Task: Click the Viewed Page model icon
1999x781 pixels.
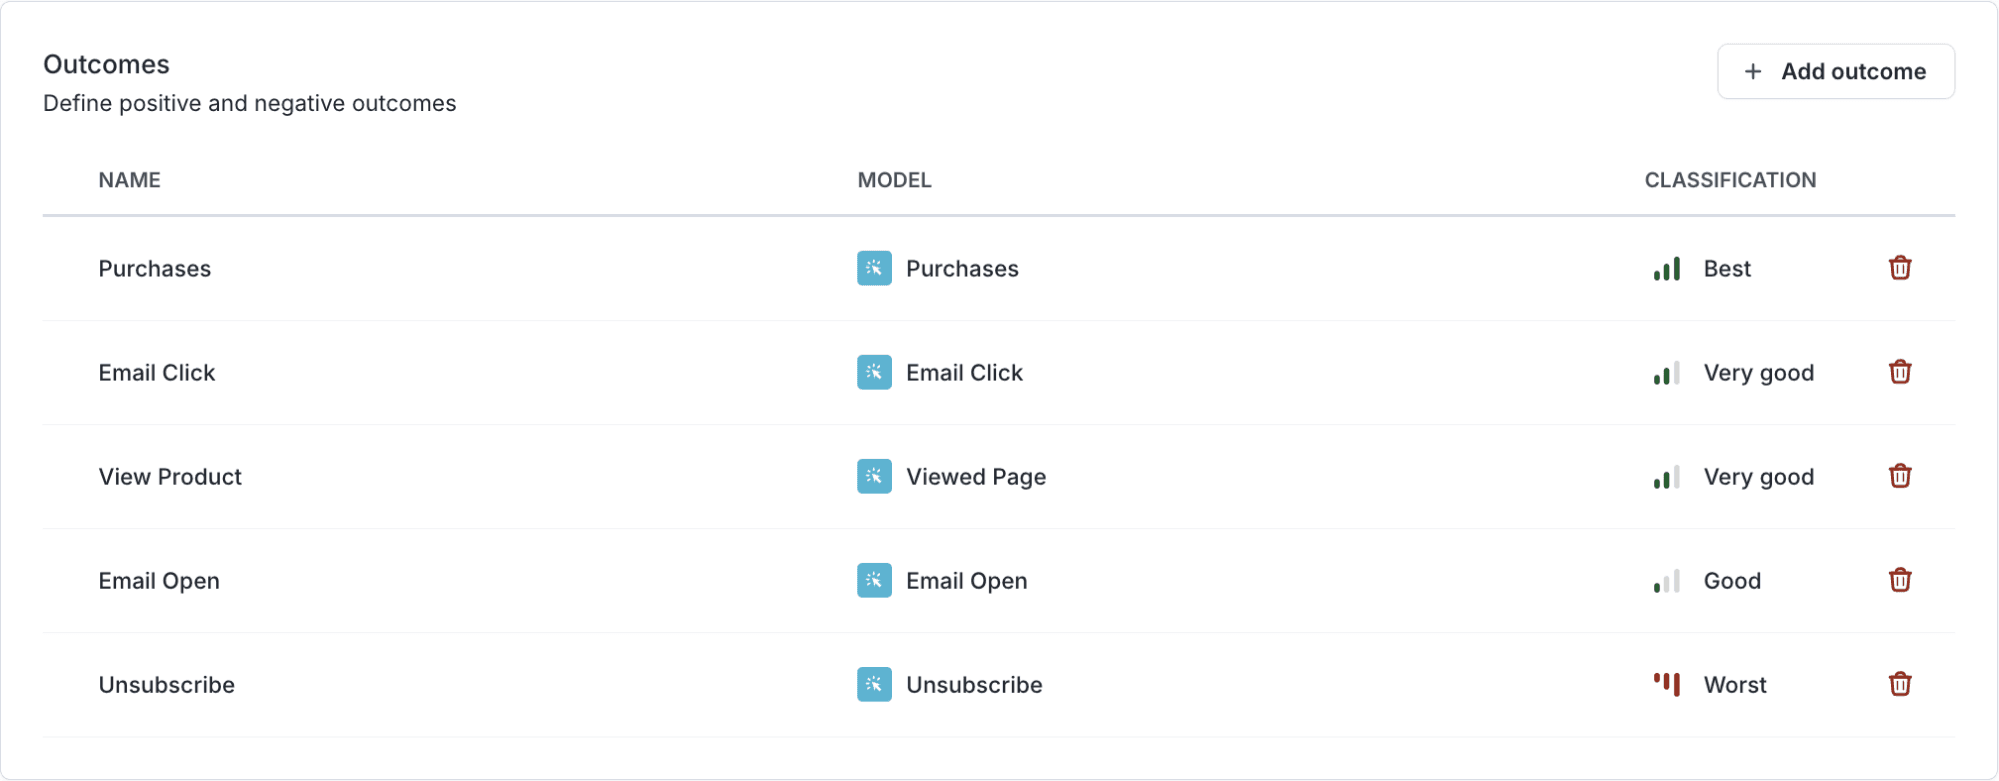Action: 874,477
